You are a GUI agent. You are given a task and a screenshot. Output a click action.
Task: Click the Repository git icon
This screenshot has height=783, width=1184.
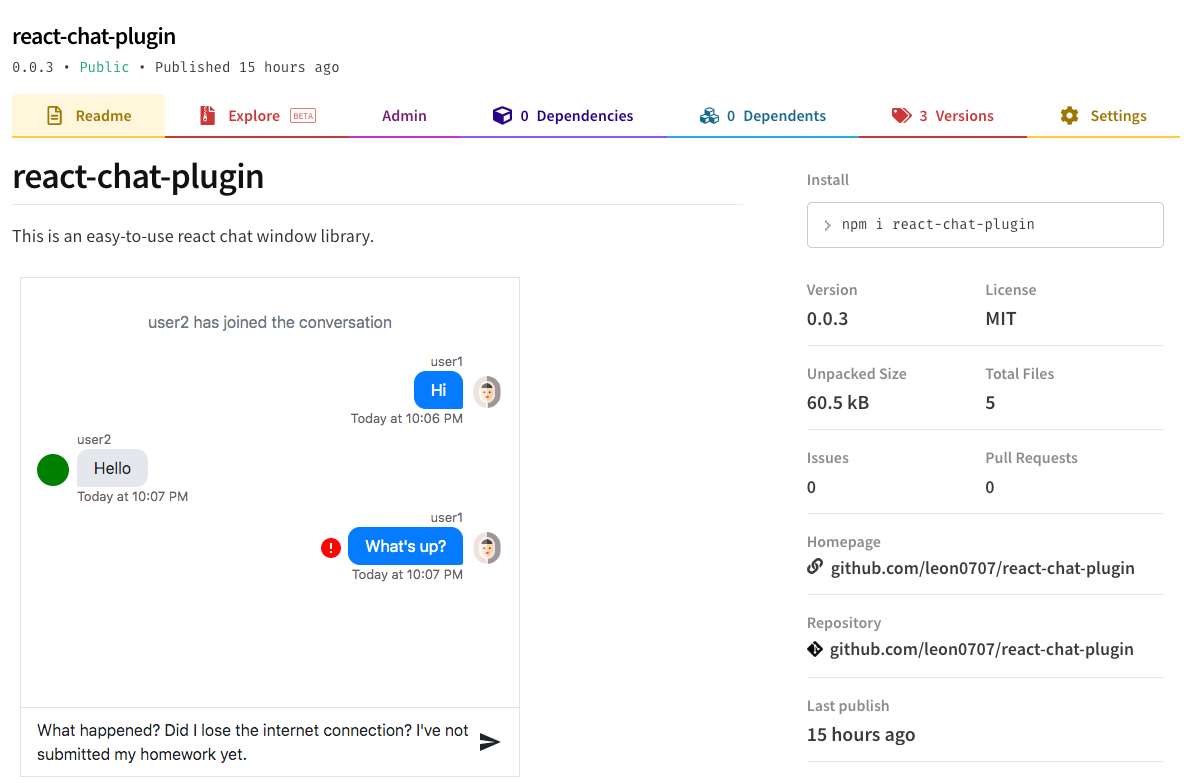814,649
